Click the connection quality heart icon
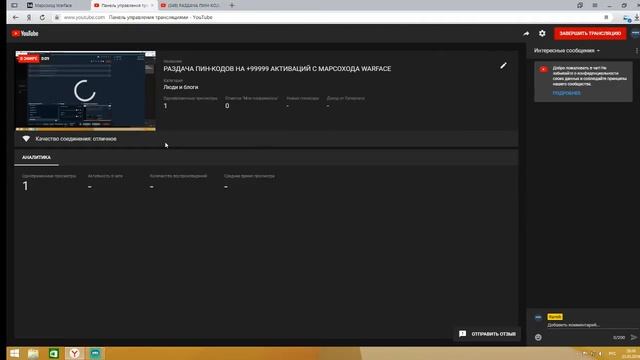640x360 pixels. [26, 139]
